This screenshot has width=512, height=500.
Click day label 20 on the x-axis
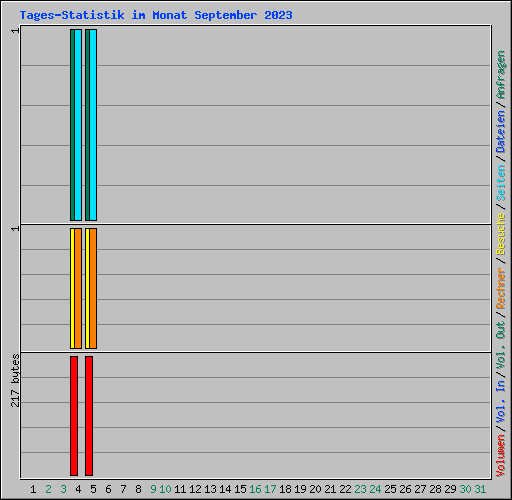pyautogui.click(x=315, y=489)
